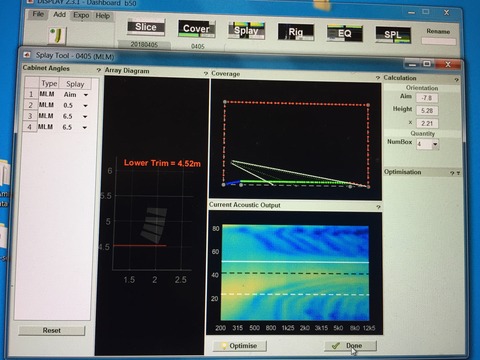The image size is (480, 360).
Task: Open the Help menu
Action: [x=103, y=16]
